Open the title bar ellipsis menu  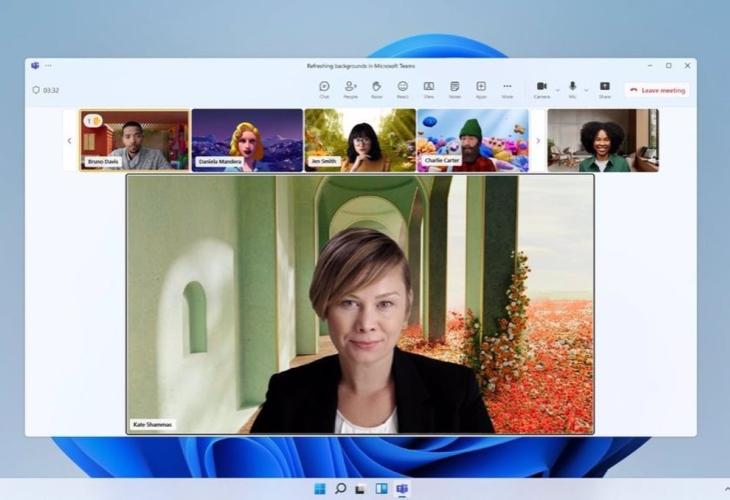pyautogui.click(x=48, y=65)
